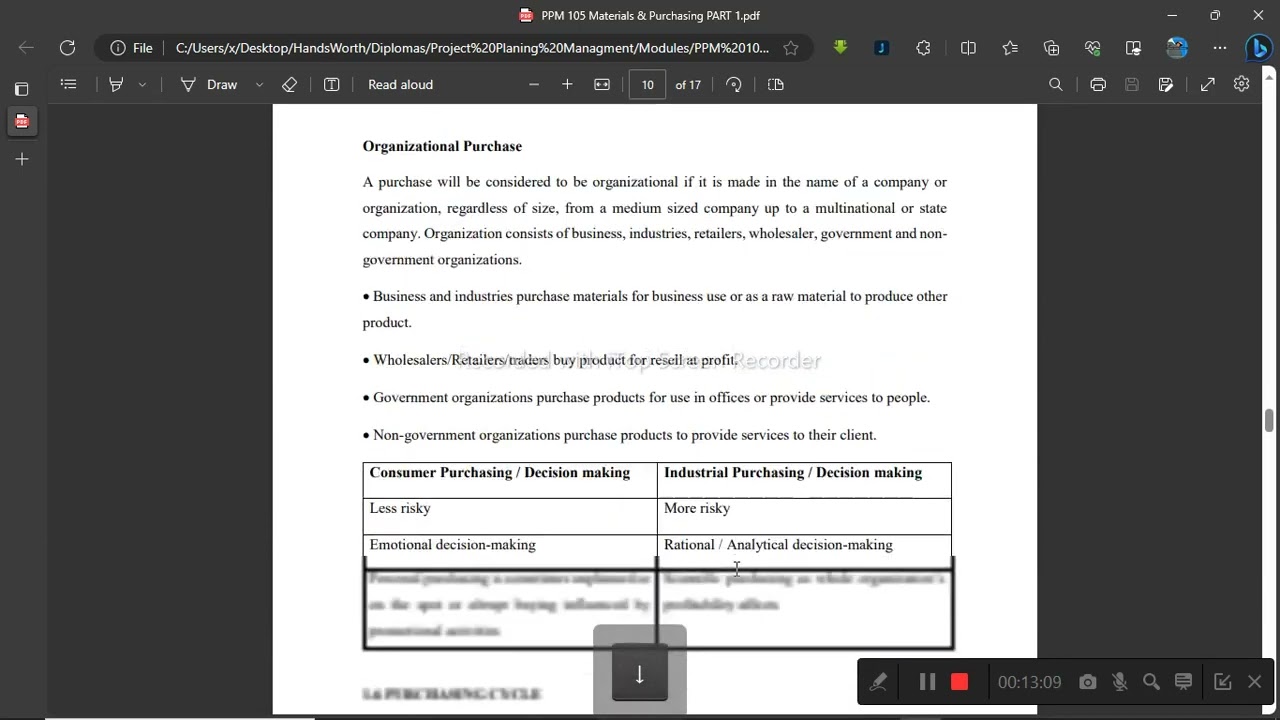The height and width of the screenshot is (720, 1280).
Task: Minimize the recorder toolbar to corner
Action: coord(1222,682)
